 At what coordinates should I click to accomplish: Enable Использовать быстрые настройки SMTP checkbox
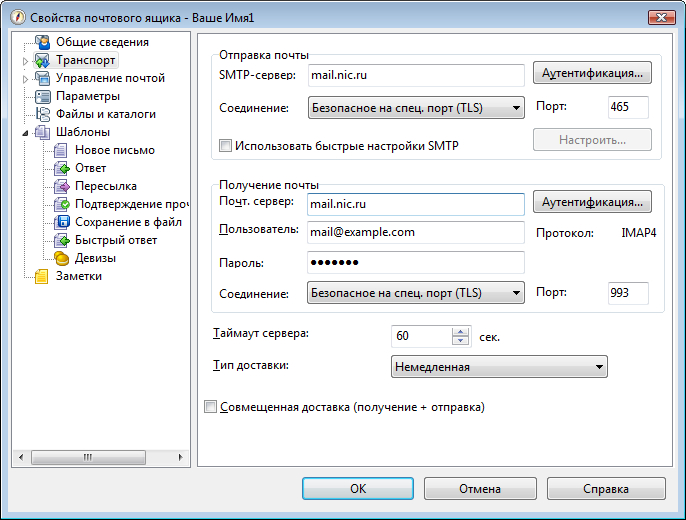pyautogui.click(x=225, y=146)
